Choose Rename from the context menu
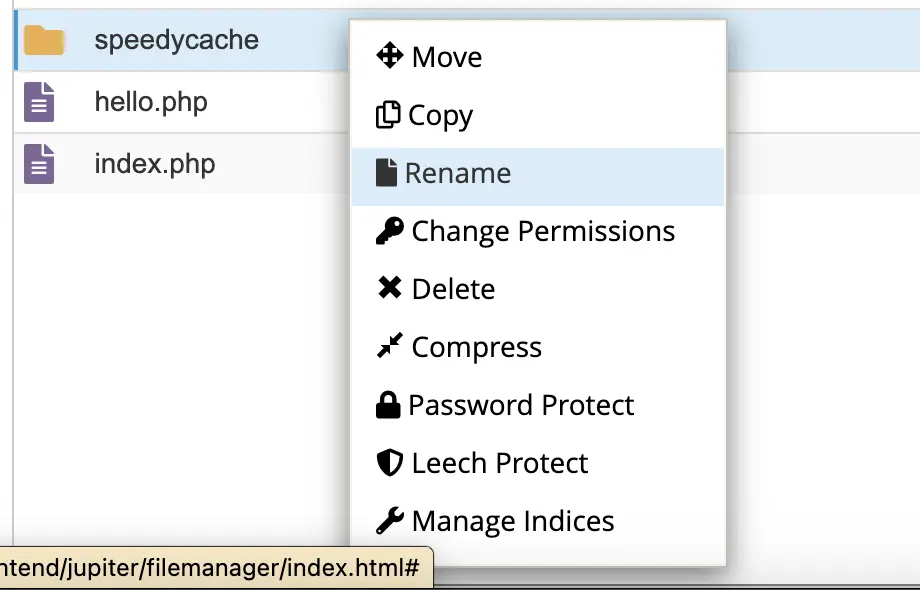Image resolution: width=920 pixels, height=590 pixels. [458, 173]
